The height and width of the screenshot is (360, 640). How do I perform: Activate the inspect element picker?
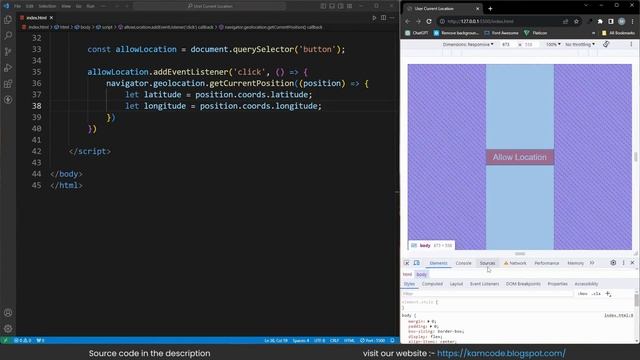[x=407, y=263]
